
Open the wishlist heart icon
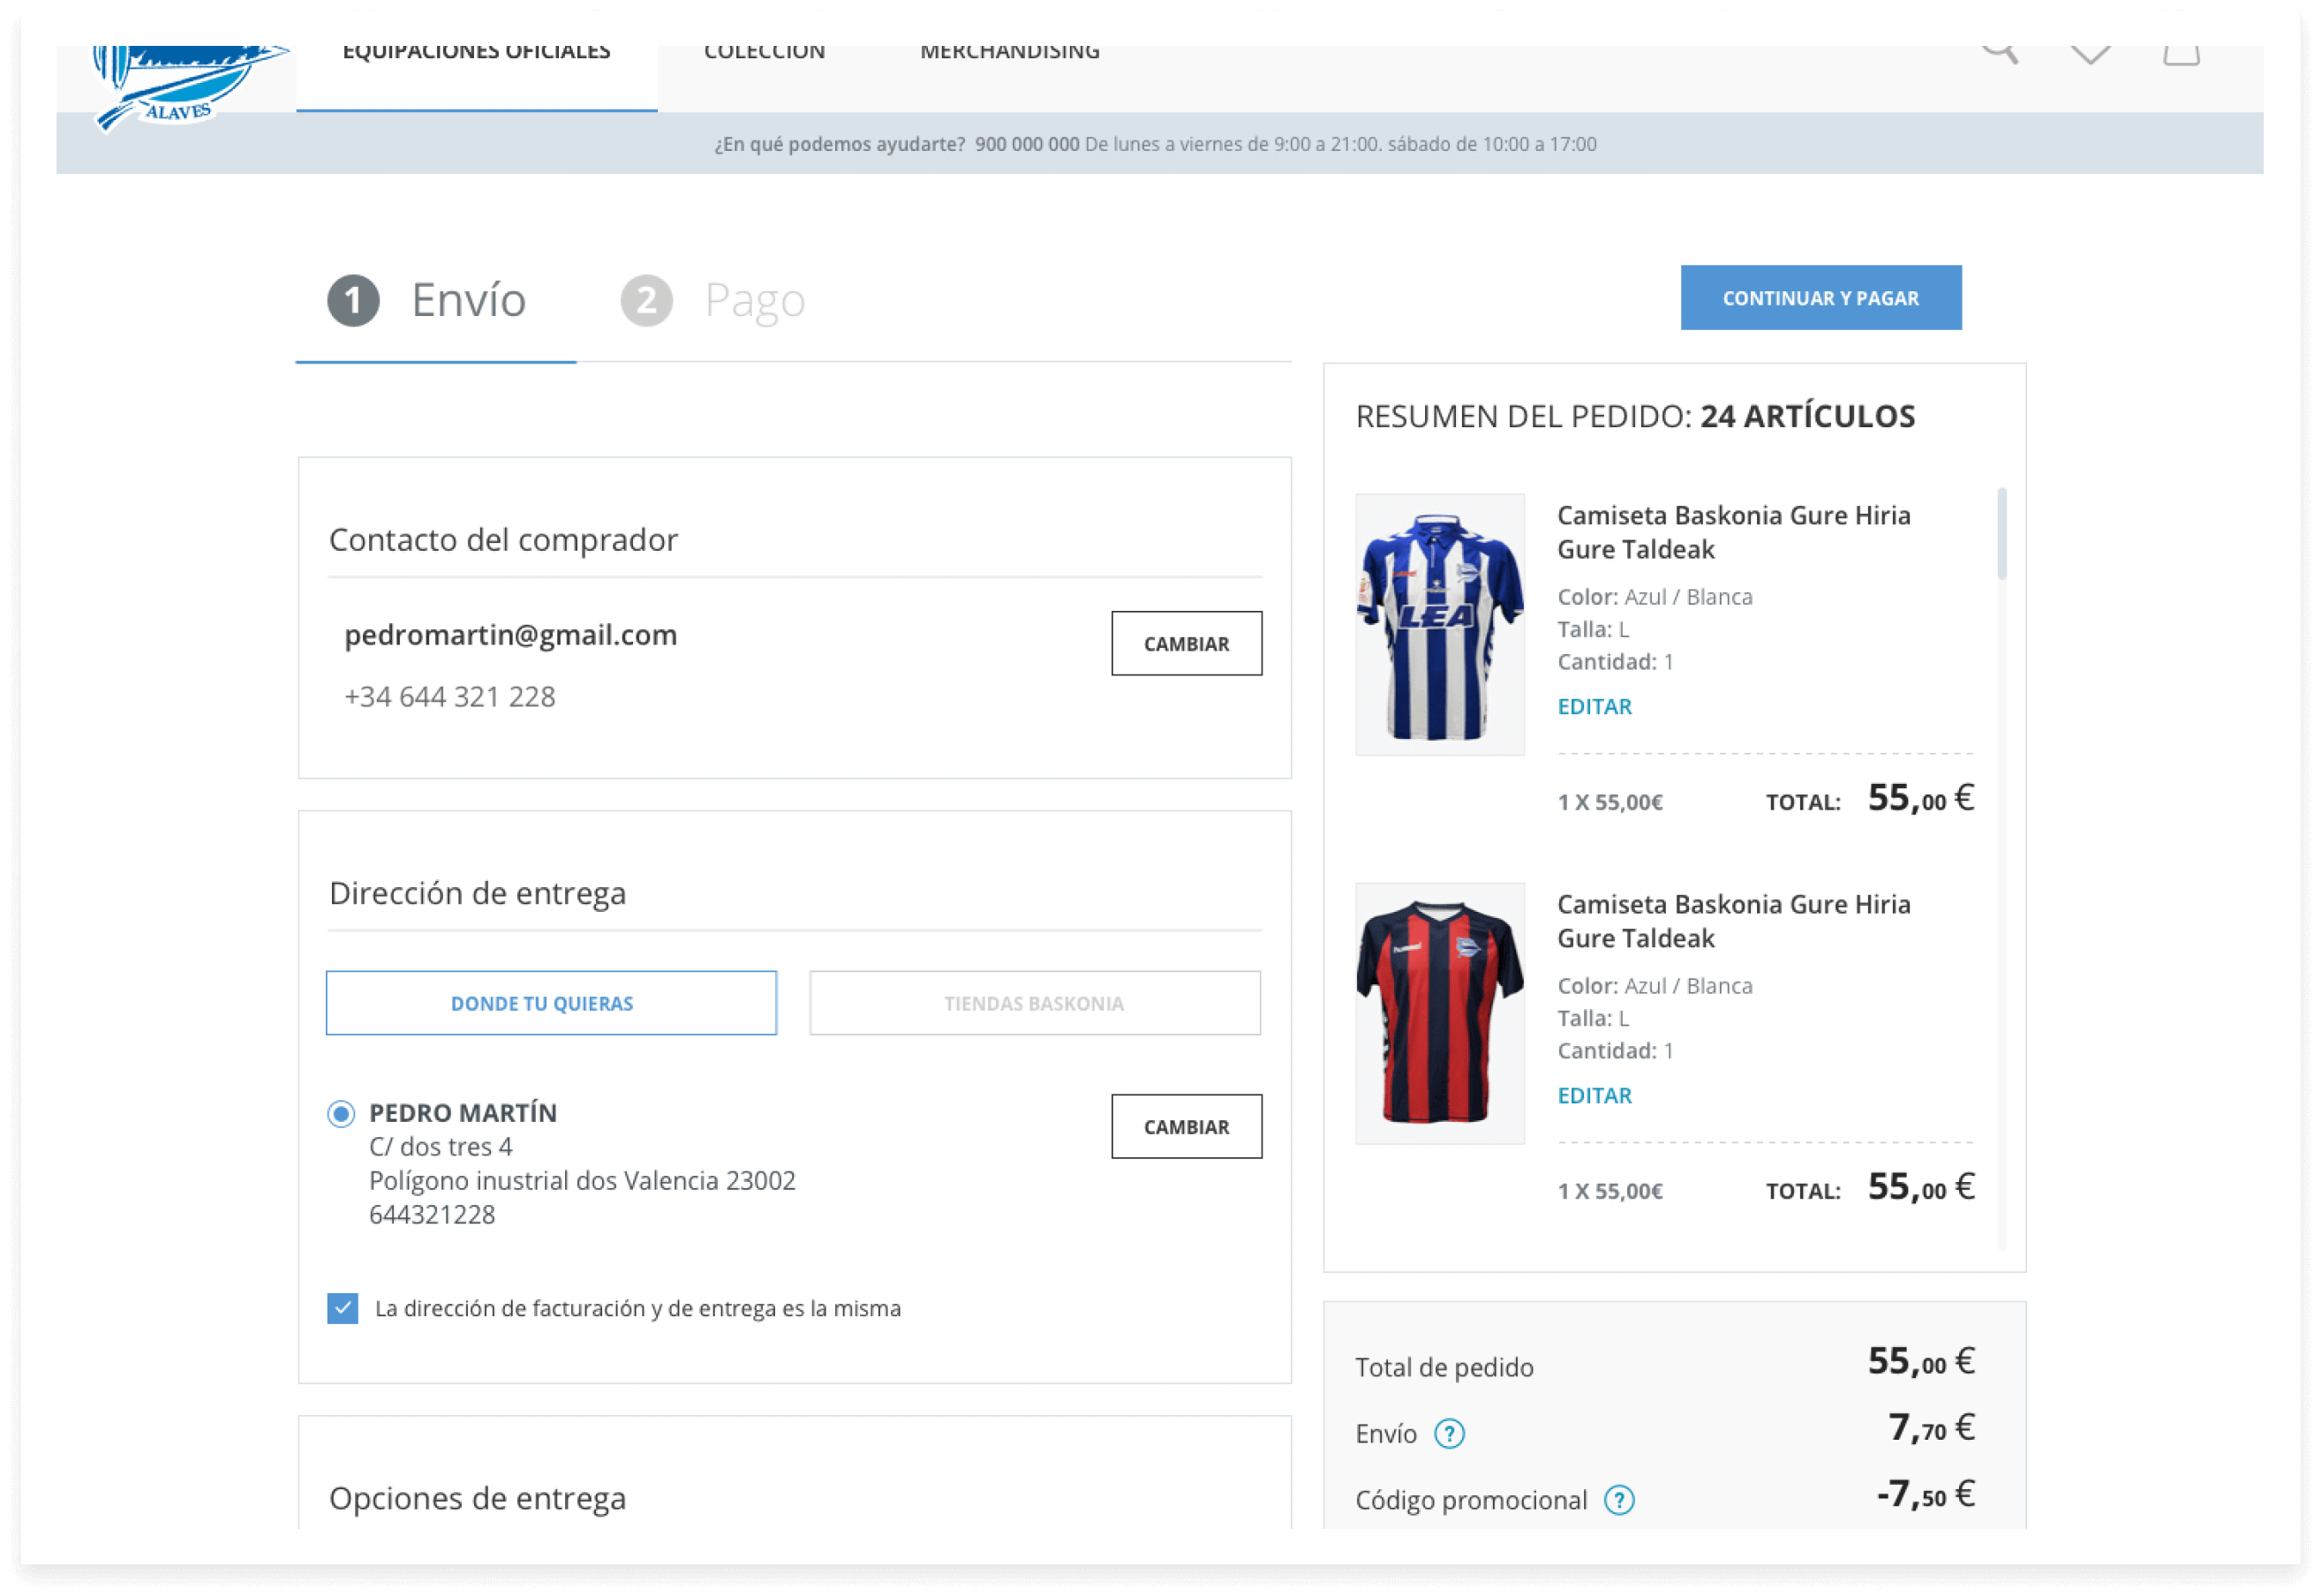tap(2089, 54)
